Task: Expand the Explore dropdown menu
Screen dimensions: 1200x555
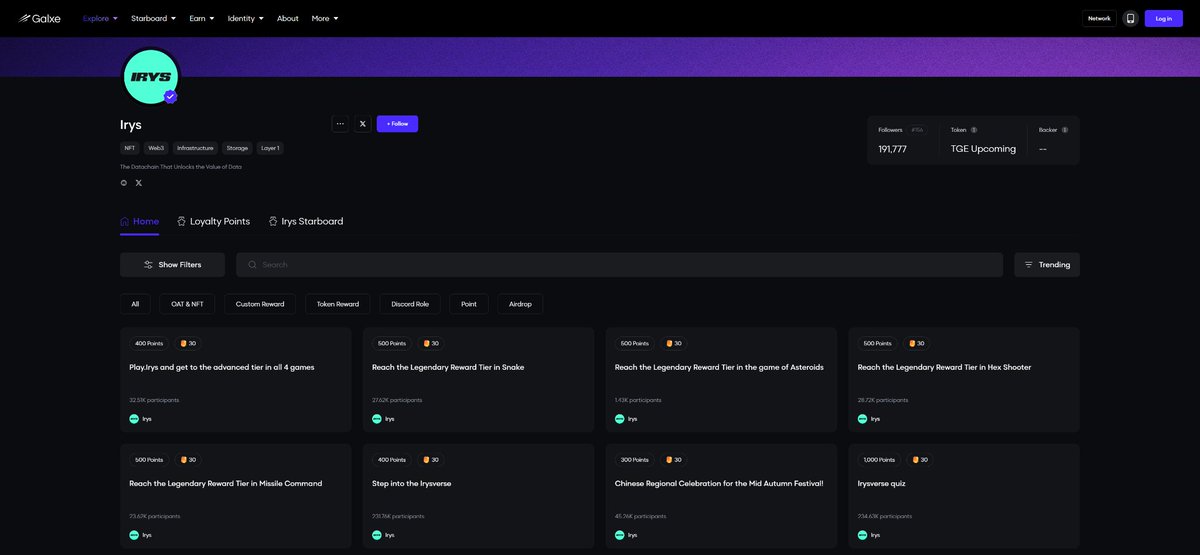Action: click(x=100, y=18)
